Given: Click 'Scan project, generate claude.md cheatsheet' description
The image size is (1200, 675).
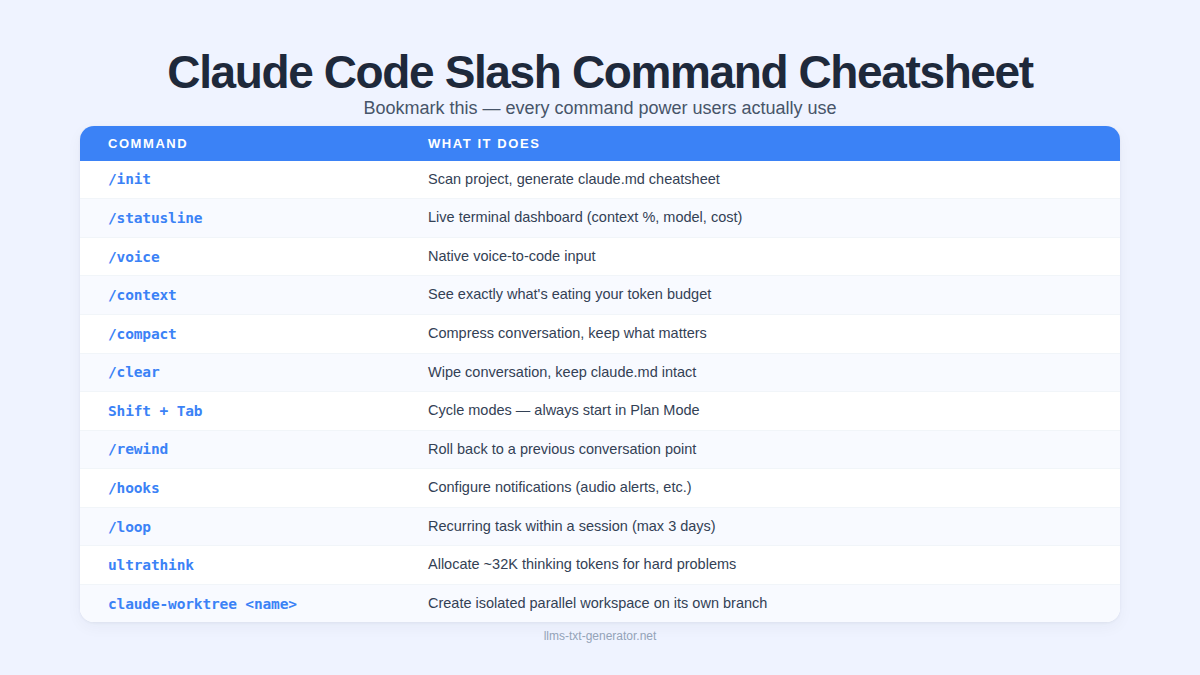Looking at the screenshot, I should (x=574, y=179).
